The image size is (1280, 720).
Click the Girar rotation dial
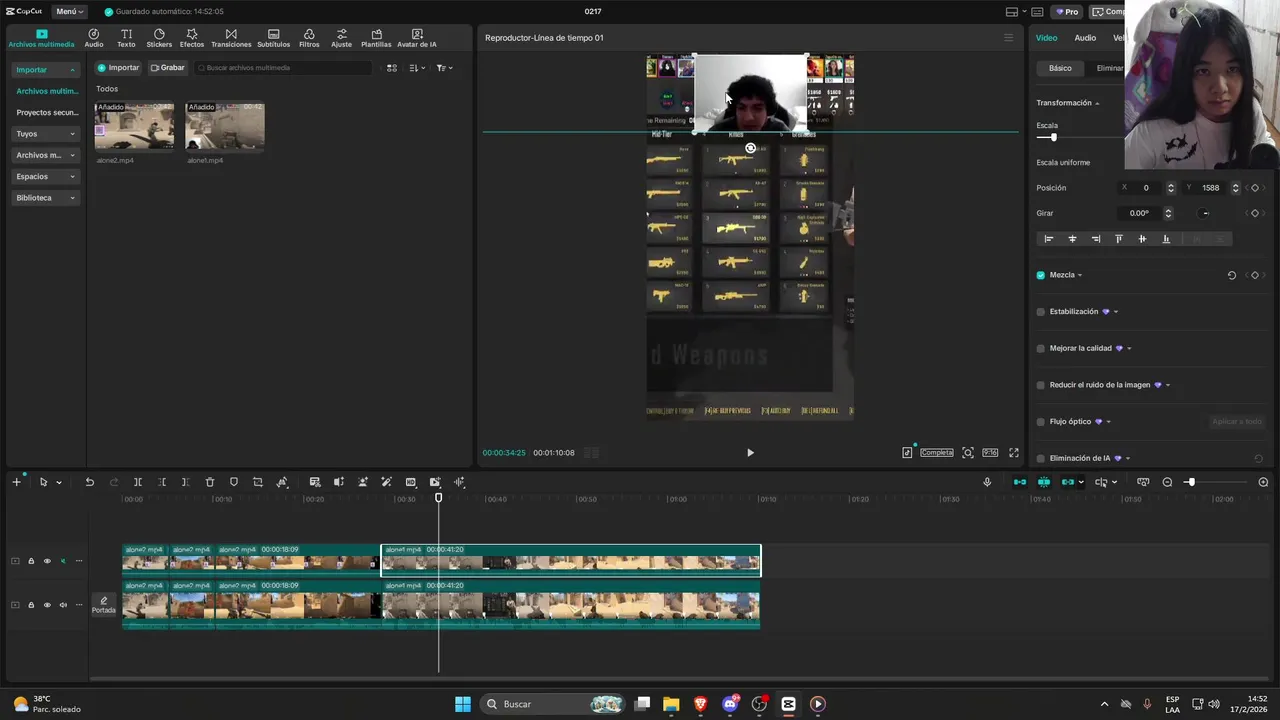point(1205,213)
